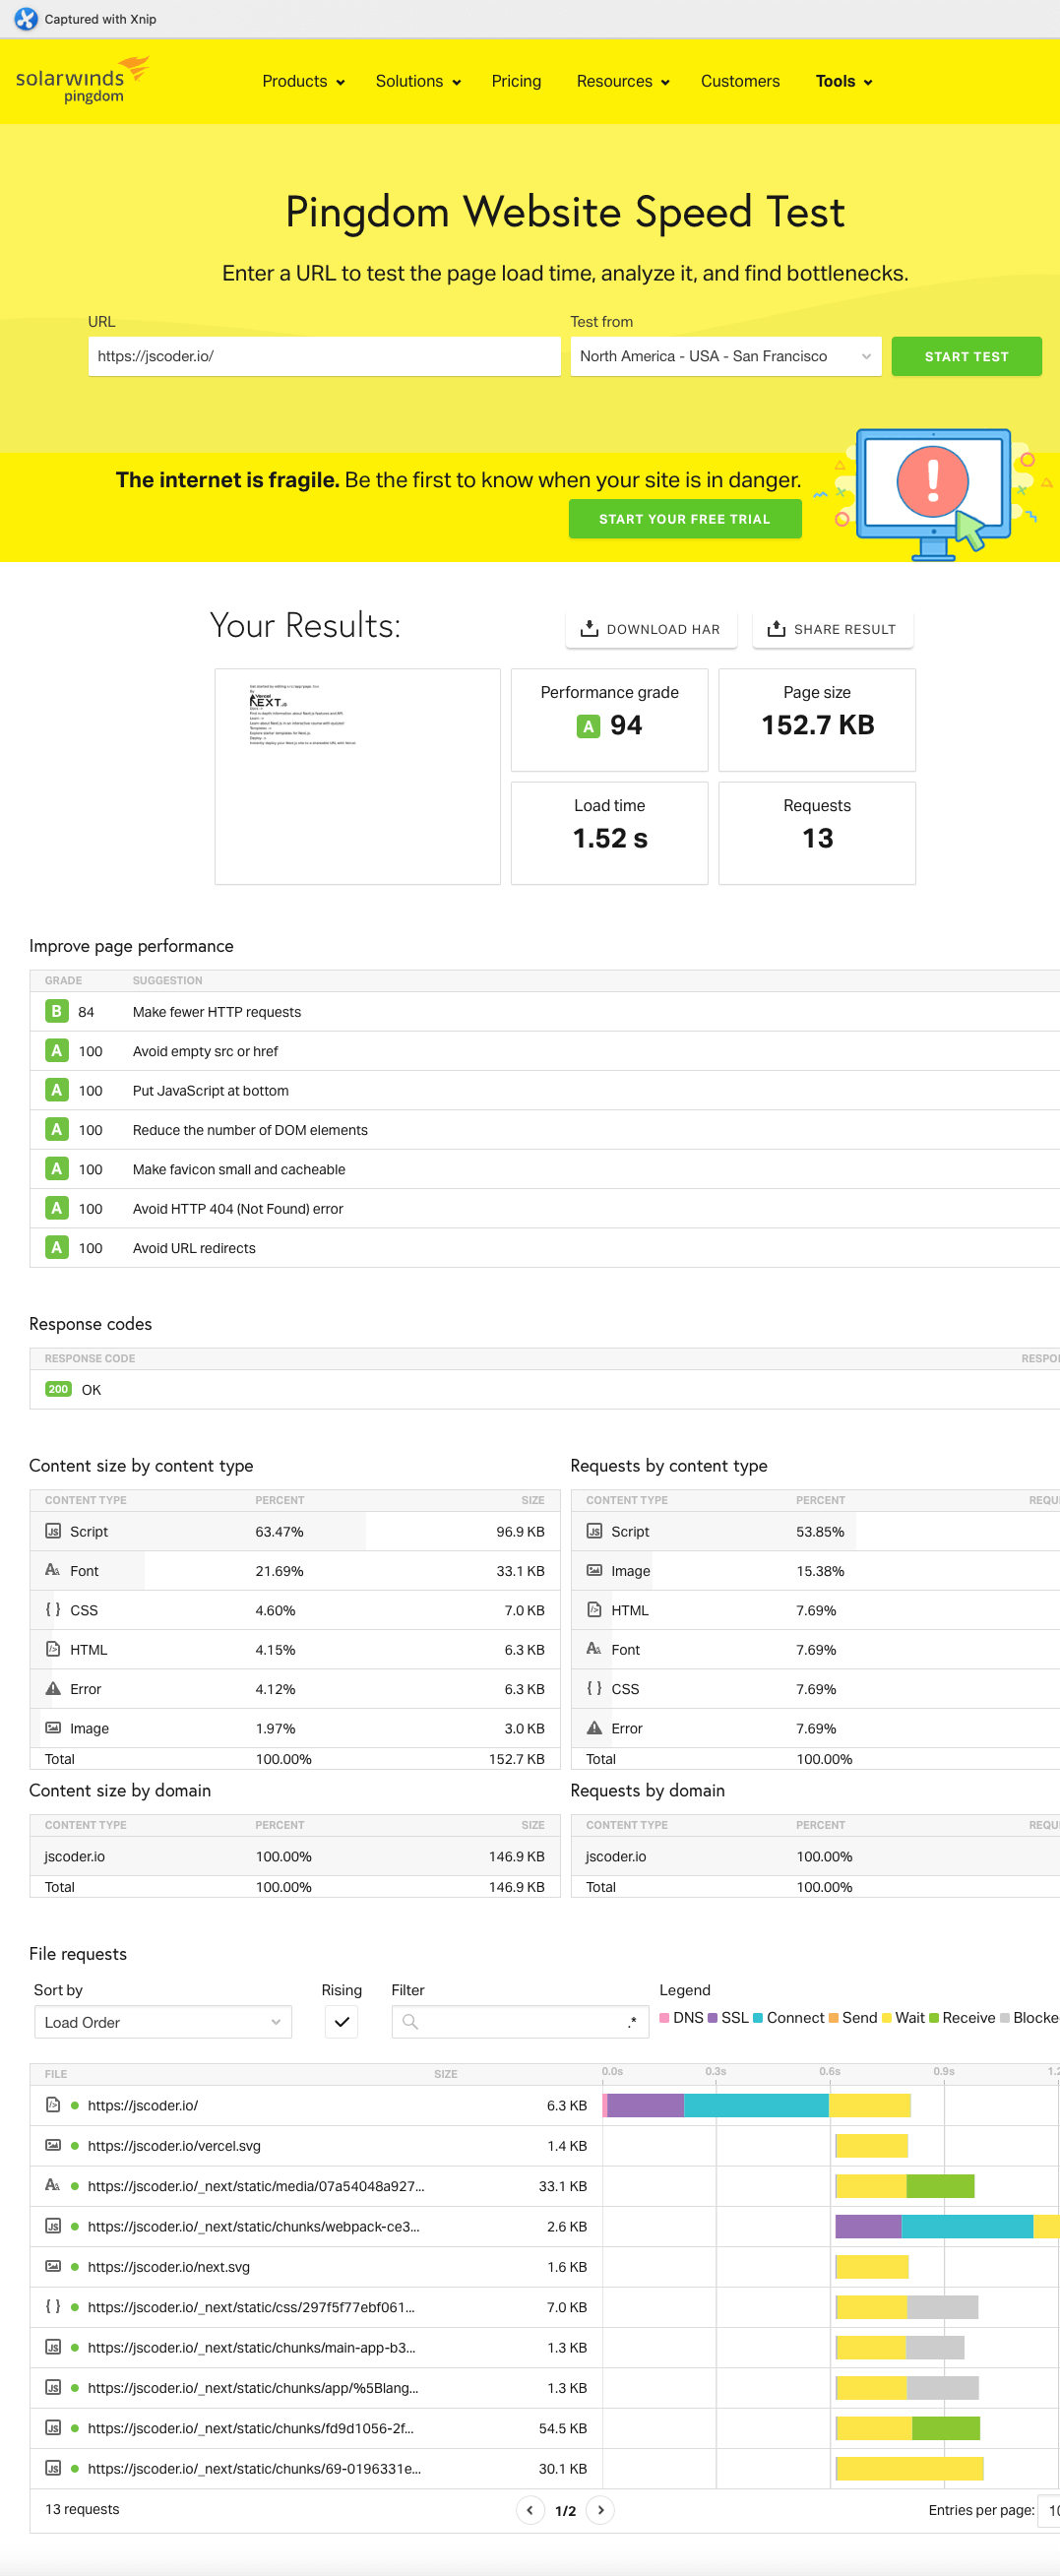
Task: Expand the Products menu
Action: [303, 81]
